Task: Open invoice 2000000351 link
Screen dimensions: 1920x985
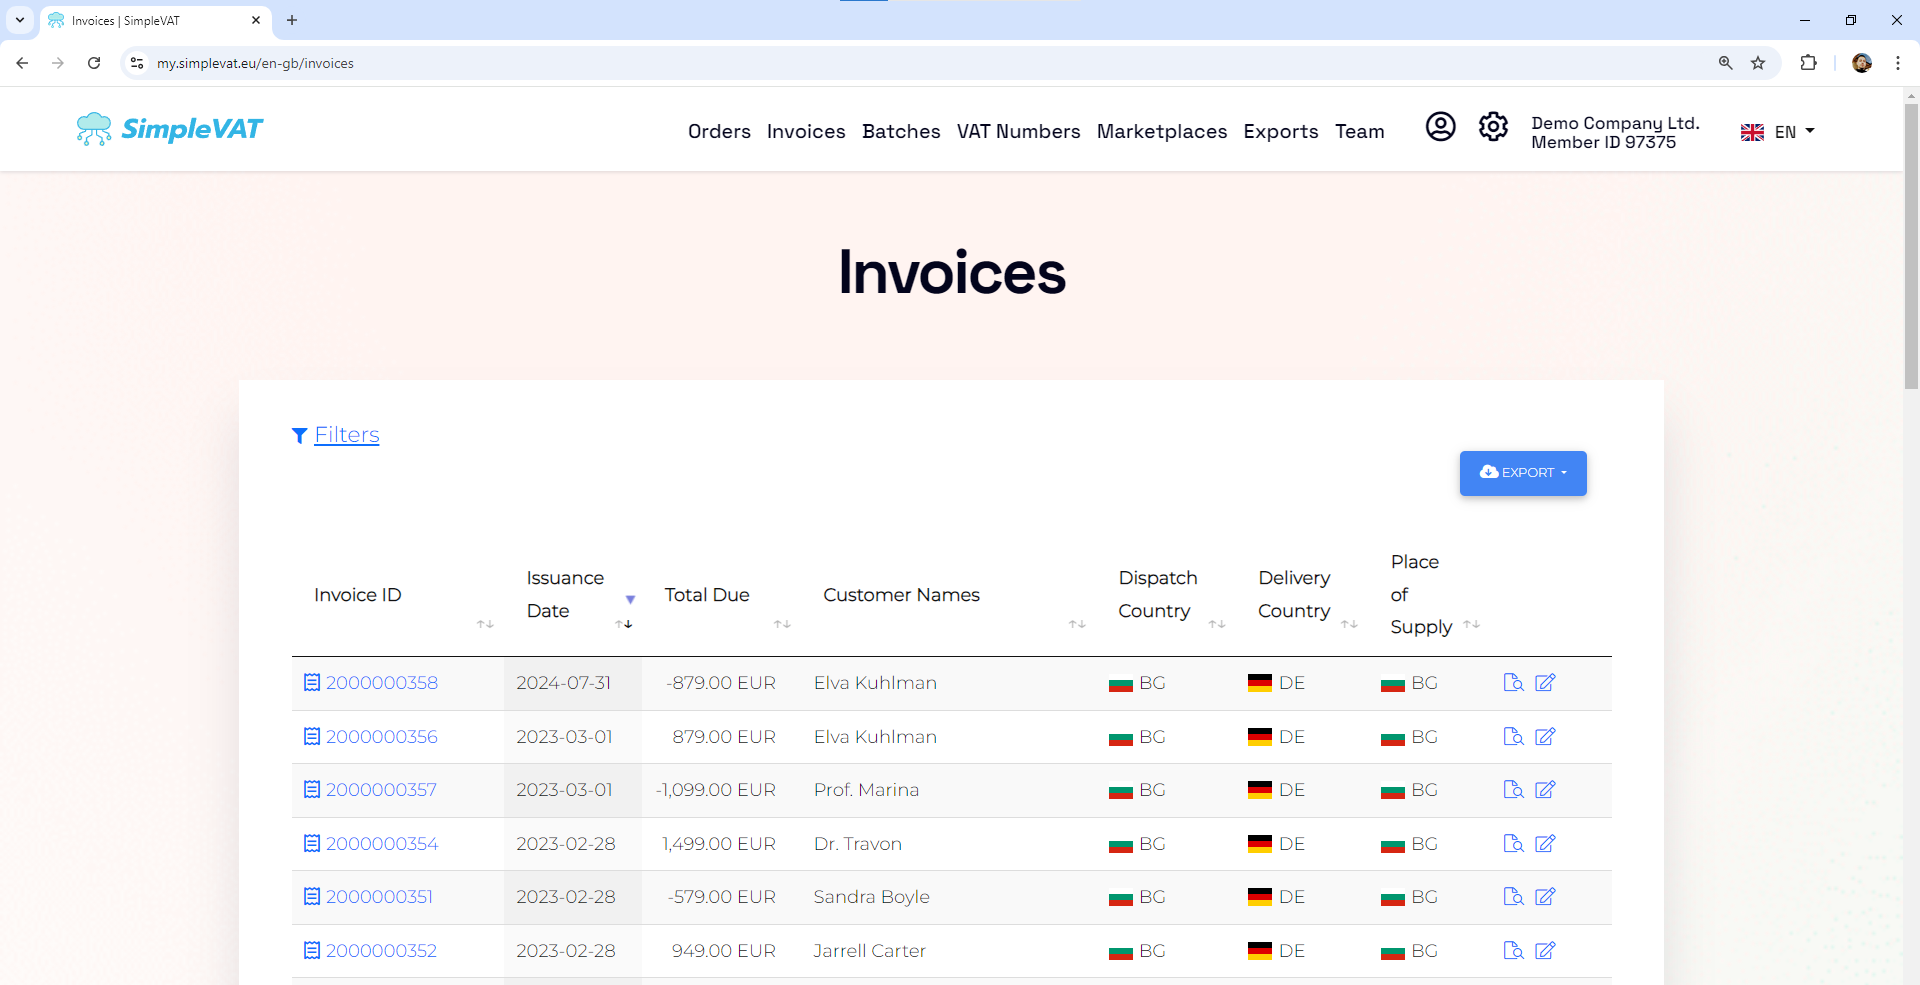Action: click(379, 897)
